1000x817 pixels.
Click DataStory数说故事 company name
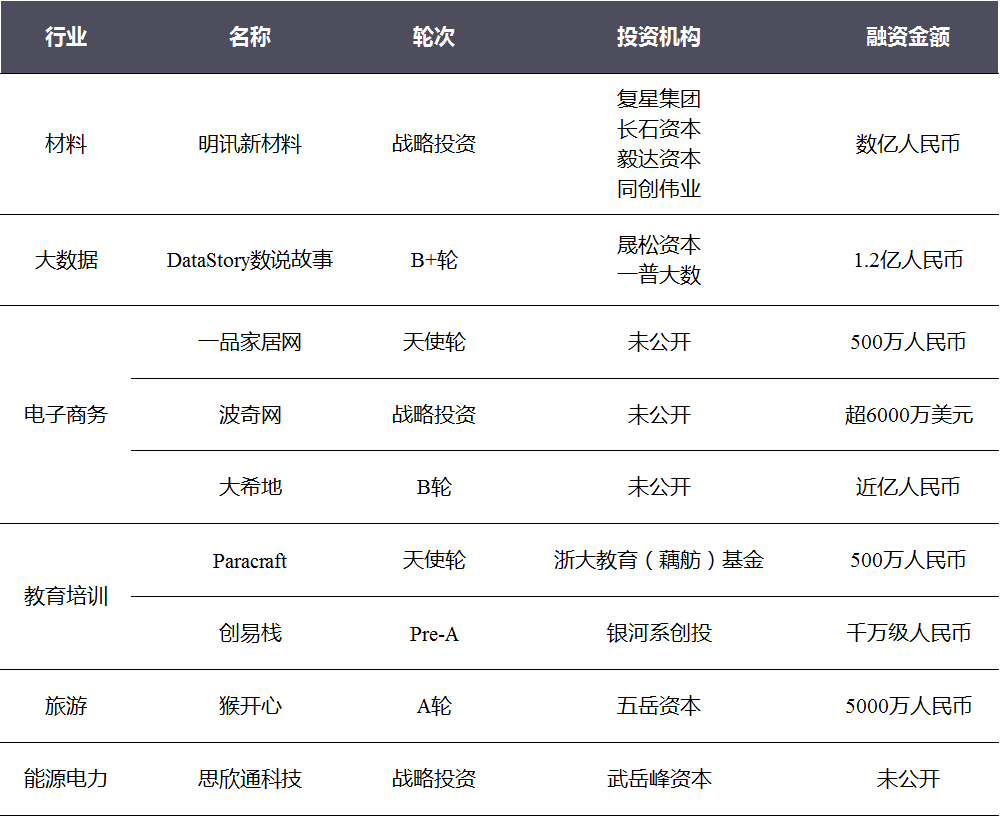click(x=249, y=260)
